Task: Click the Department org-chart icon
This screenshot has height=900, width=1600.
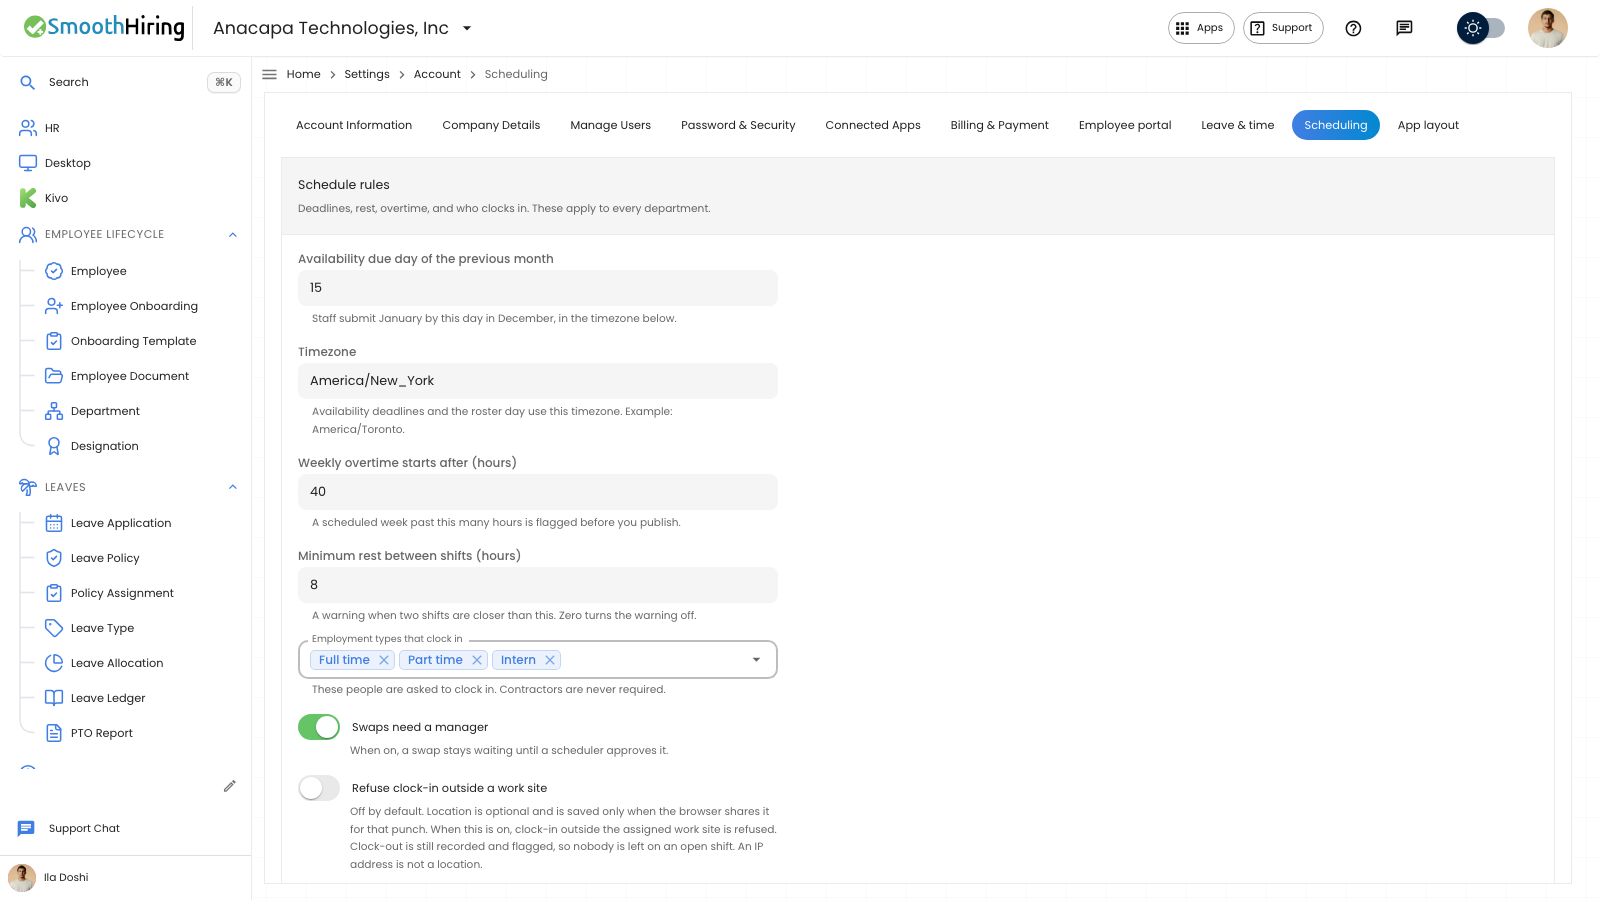Action: pyautogui.click(x=54, y=411)
